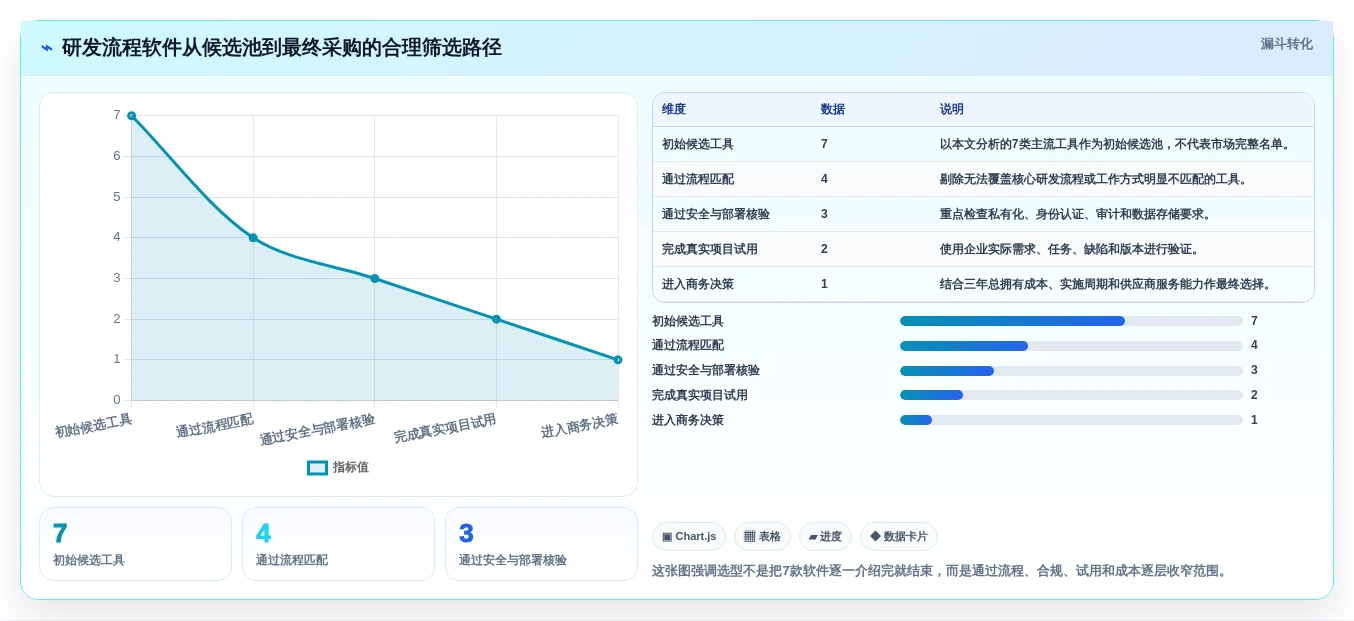
Task: Click the 通过安全与部署核验 progress bar
Action: coord(1071,371)
